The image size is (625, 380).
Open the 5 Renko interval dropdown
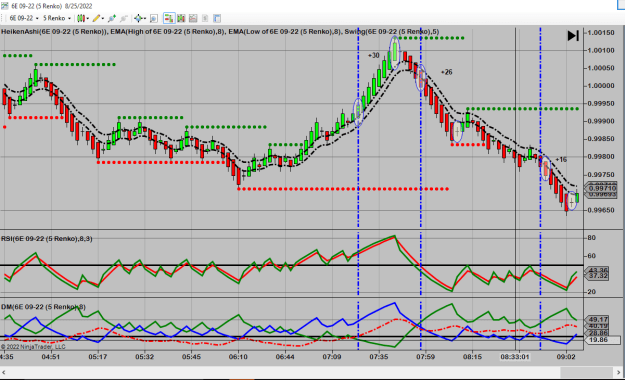click(x=57, y=18)
